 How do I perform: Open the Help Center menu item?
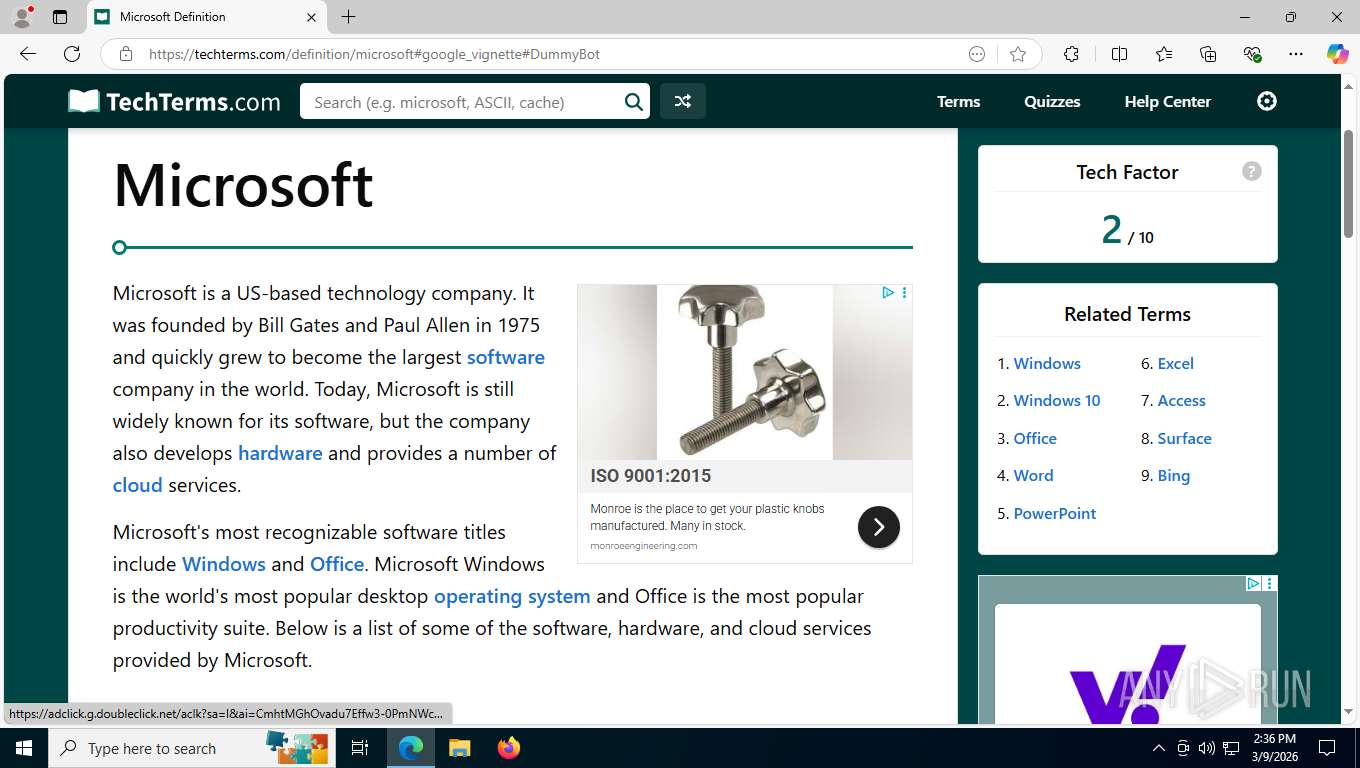[x=1167, y=101]
